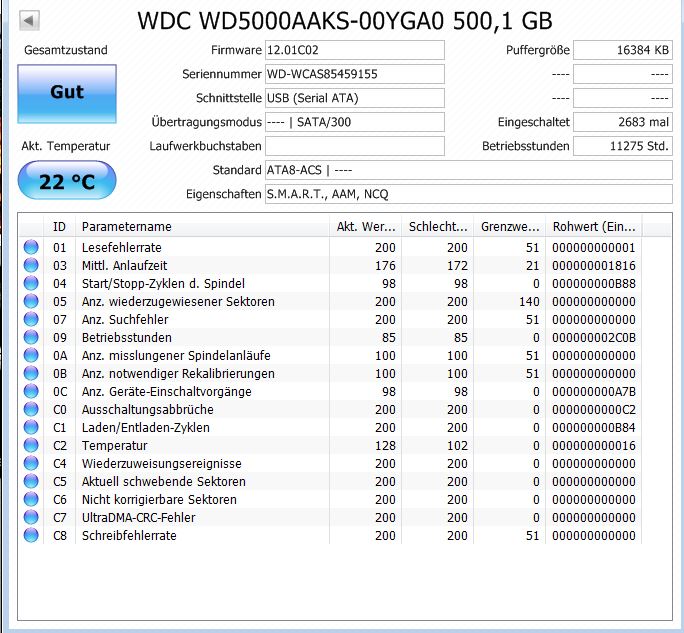The height and width of the screenshot is (633, 684).
Task: Click the Schnittstelle field USB (Serial ATA)
Action: pos(355,98)
